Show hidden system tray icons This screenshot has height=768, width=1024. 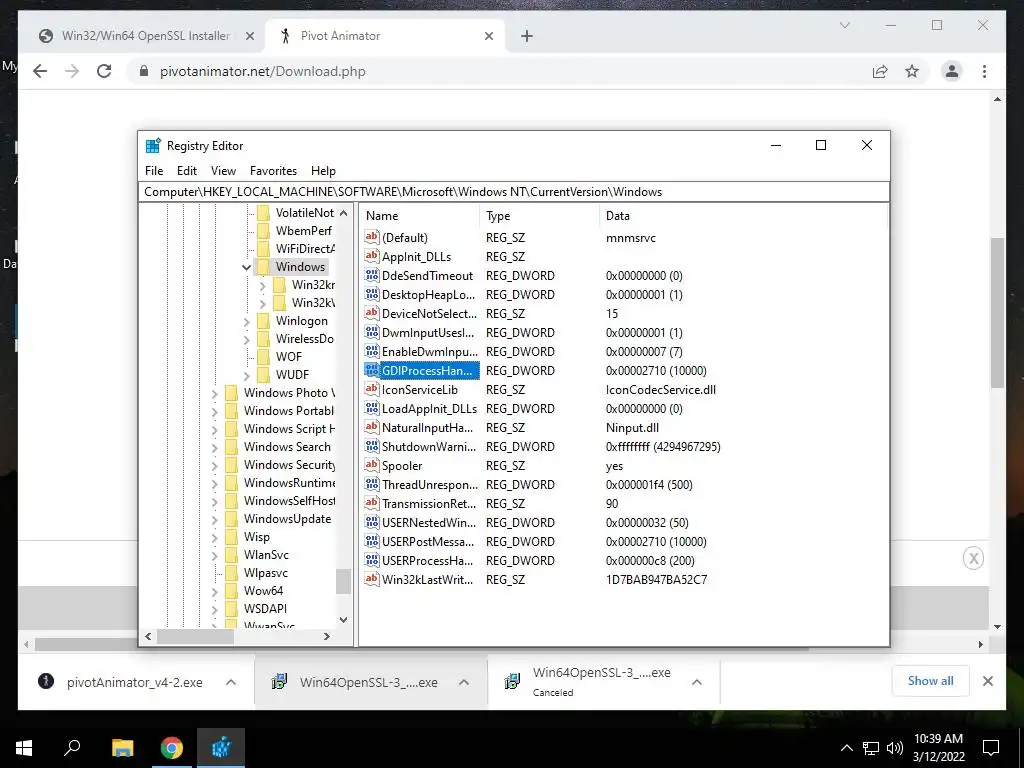(x=846, y=748)
